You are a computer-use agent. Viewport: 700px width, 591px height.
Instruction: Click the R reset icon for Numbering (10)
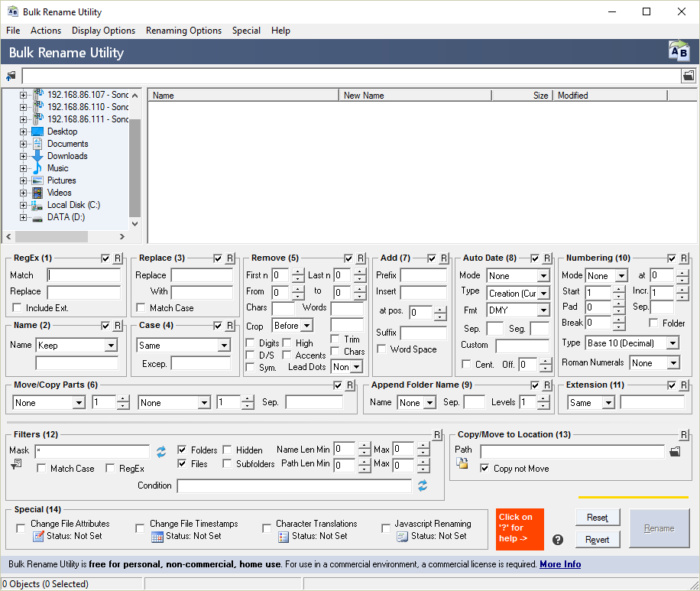684,258
